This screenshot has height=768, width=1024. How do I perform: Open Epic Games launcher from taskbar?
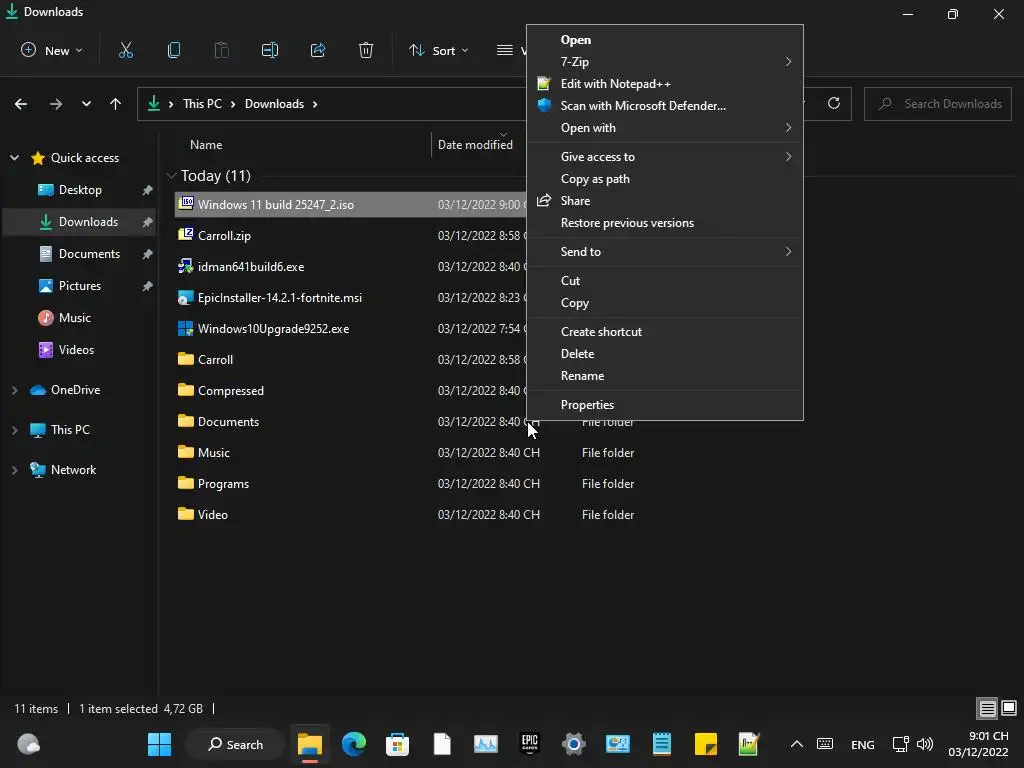pos(530,744)
